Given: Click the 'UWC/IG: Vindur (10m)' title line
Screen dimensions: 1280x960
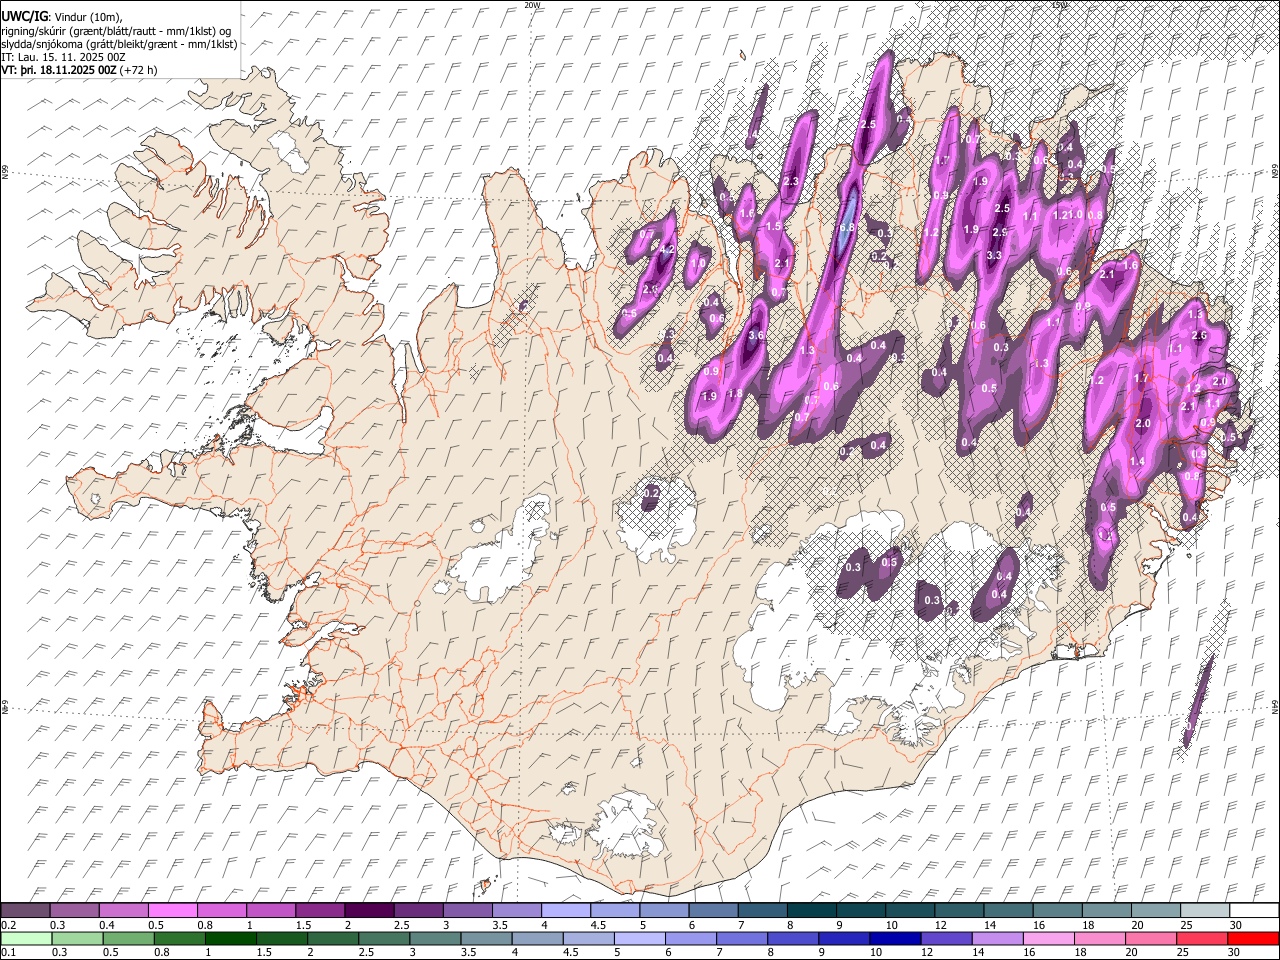Looking at the screenshot, I should 63,16.
